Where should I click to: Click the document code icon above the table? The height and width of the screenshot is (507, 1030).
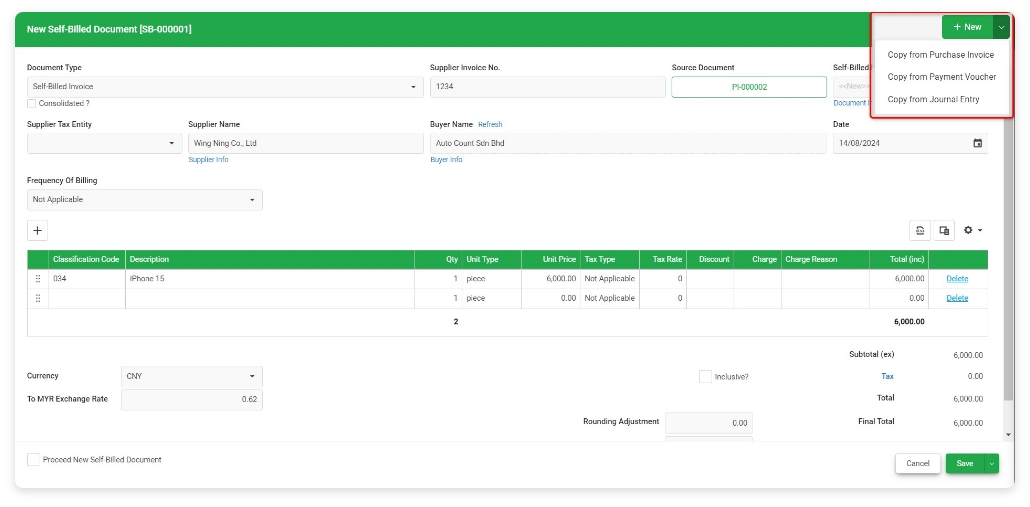click(x=920, y=231)
